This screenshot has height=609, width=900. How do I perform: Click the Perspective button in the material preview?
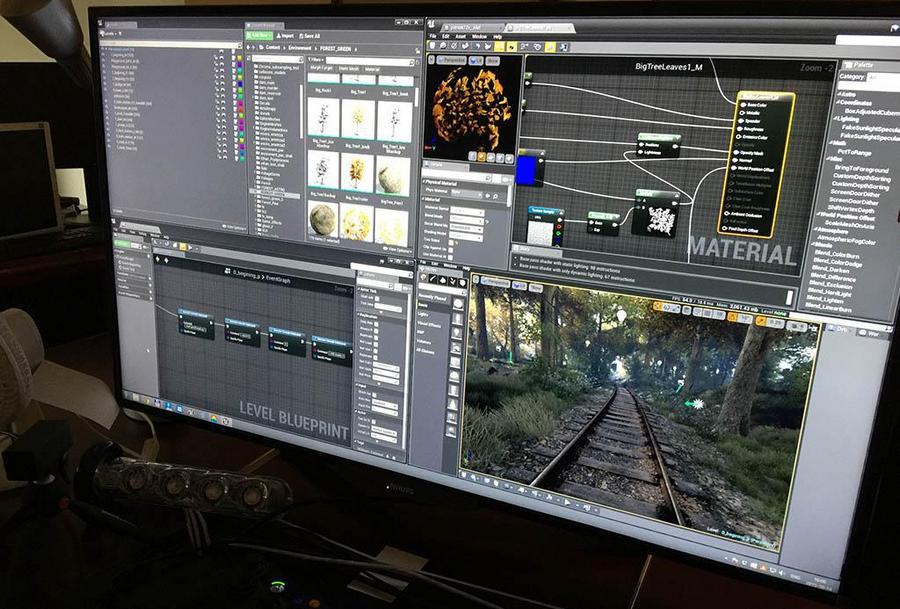pyautogui.click(x=451, y=60)
